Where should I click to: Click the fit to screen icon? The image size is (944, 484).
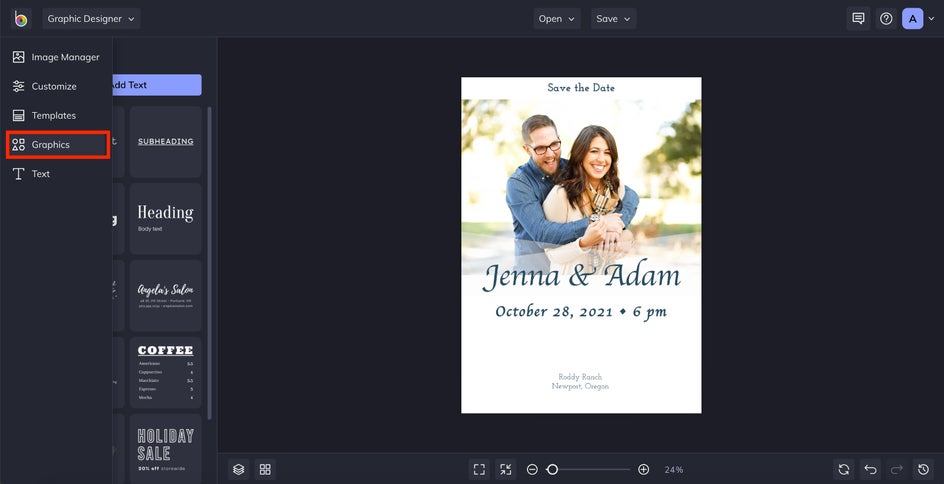pyautogui.click(x=479, y=469)
